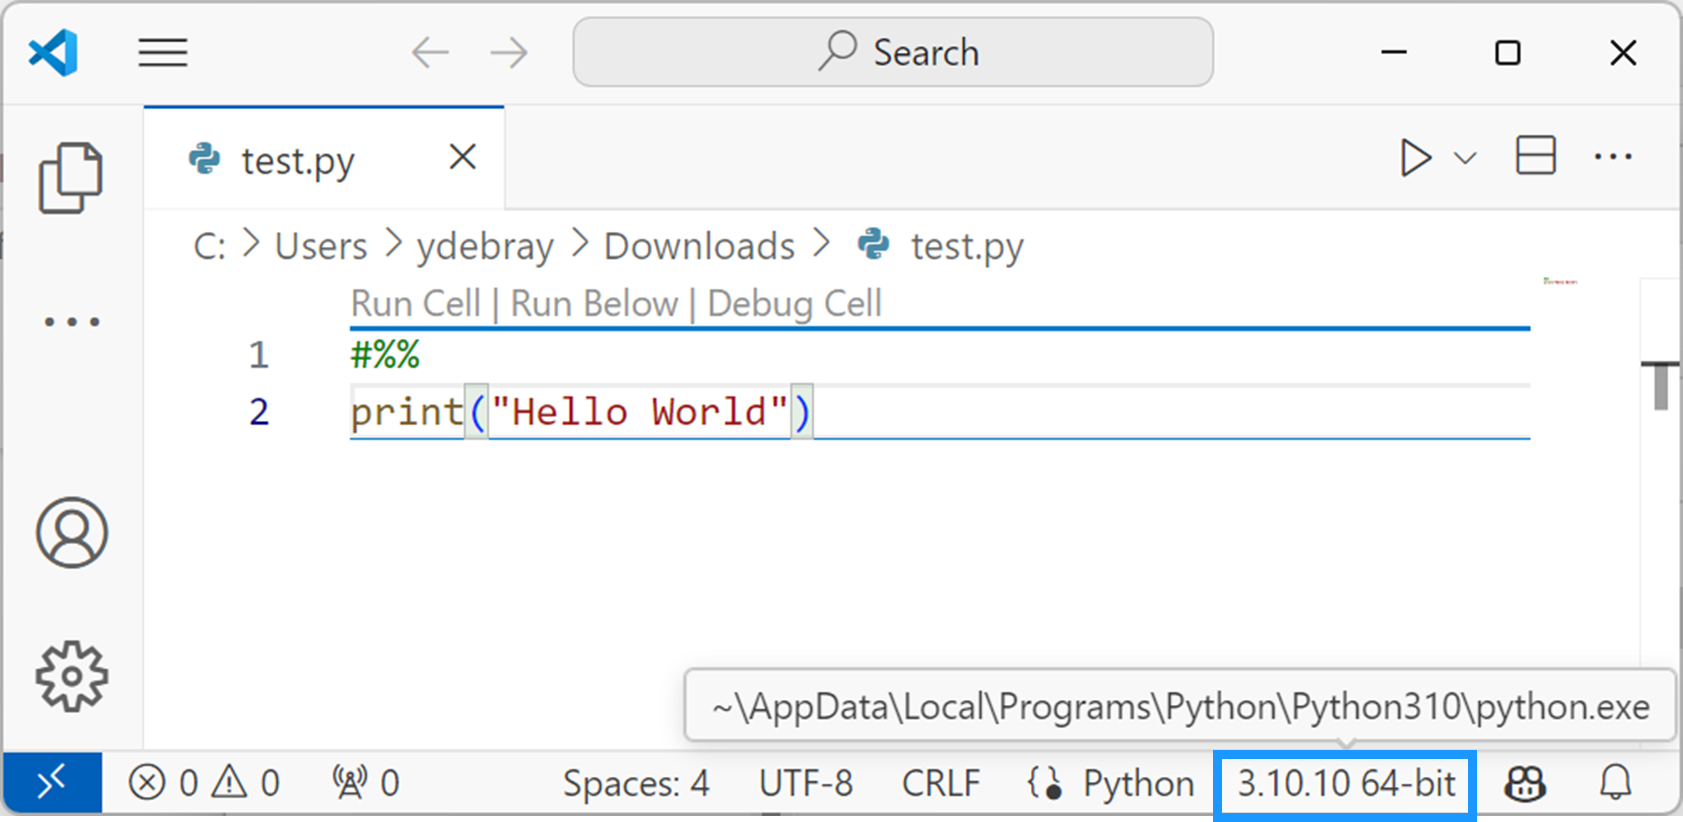Select the ydebray breadcrumb
The image size is (1683, 822).
point(485,247)
